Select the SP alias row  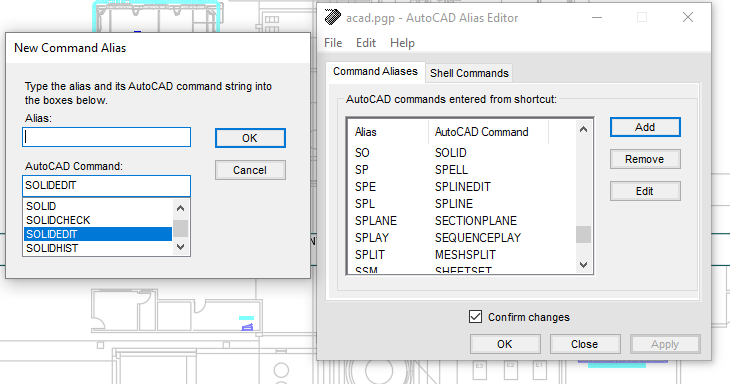tap(462, 169)
